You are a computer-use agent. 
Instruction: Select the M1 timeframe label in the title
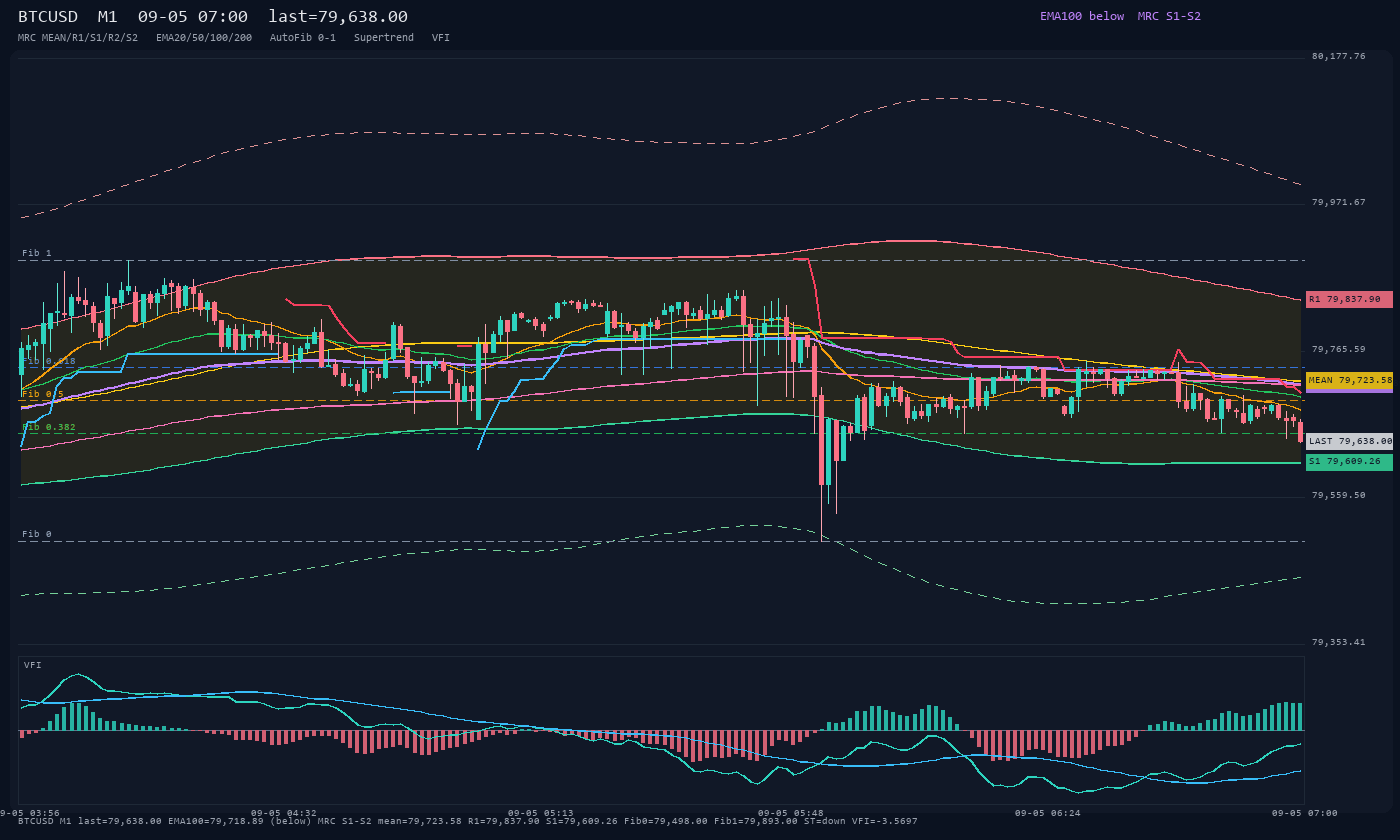pos(108,17)
